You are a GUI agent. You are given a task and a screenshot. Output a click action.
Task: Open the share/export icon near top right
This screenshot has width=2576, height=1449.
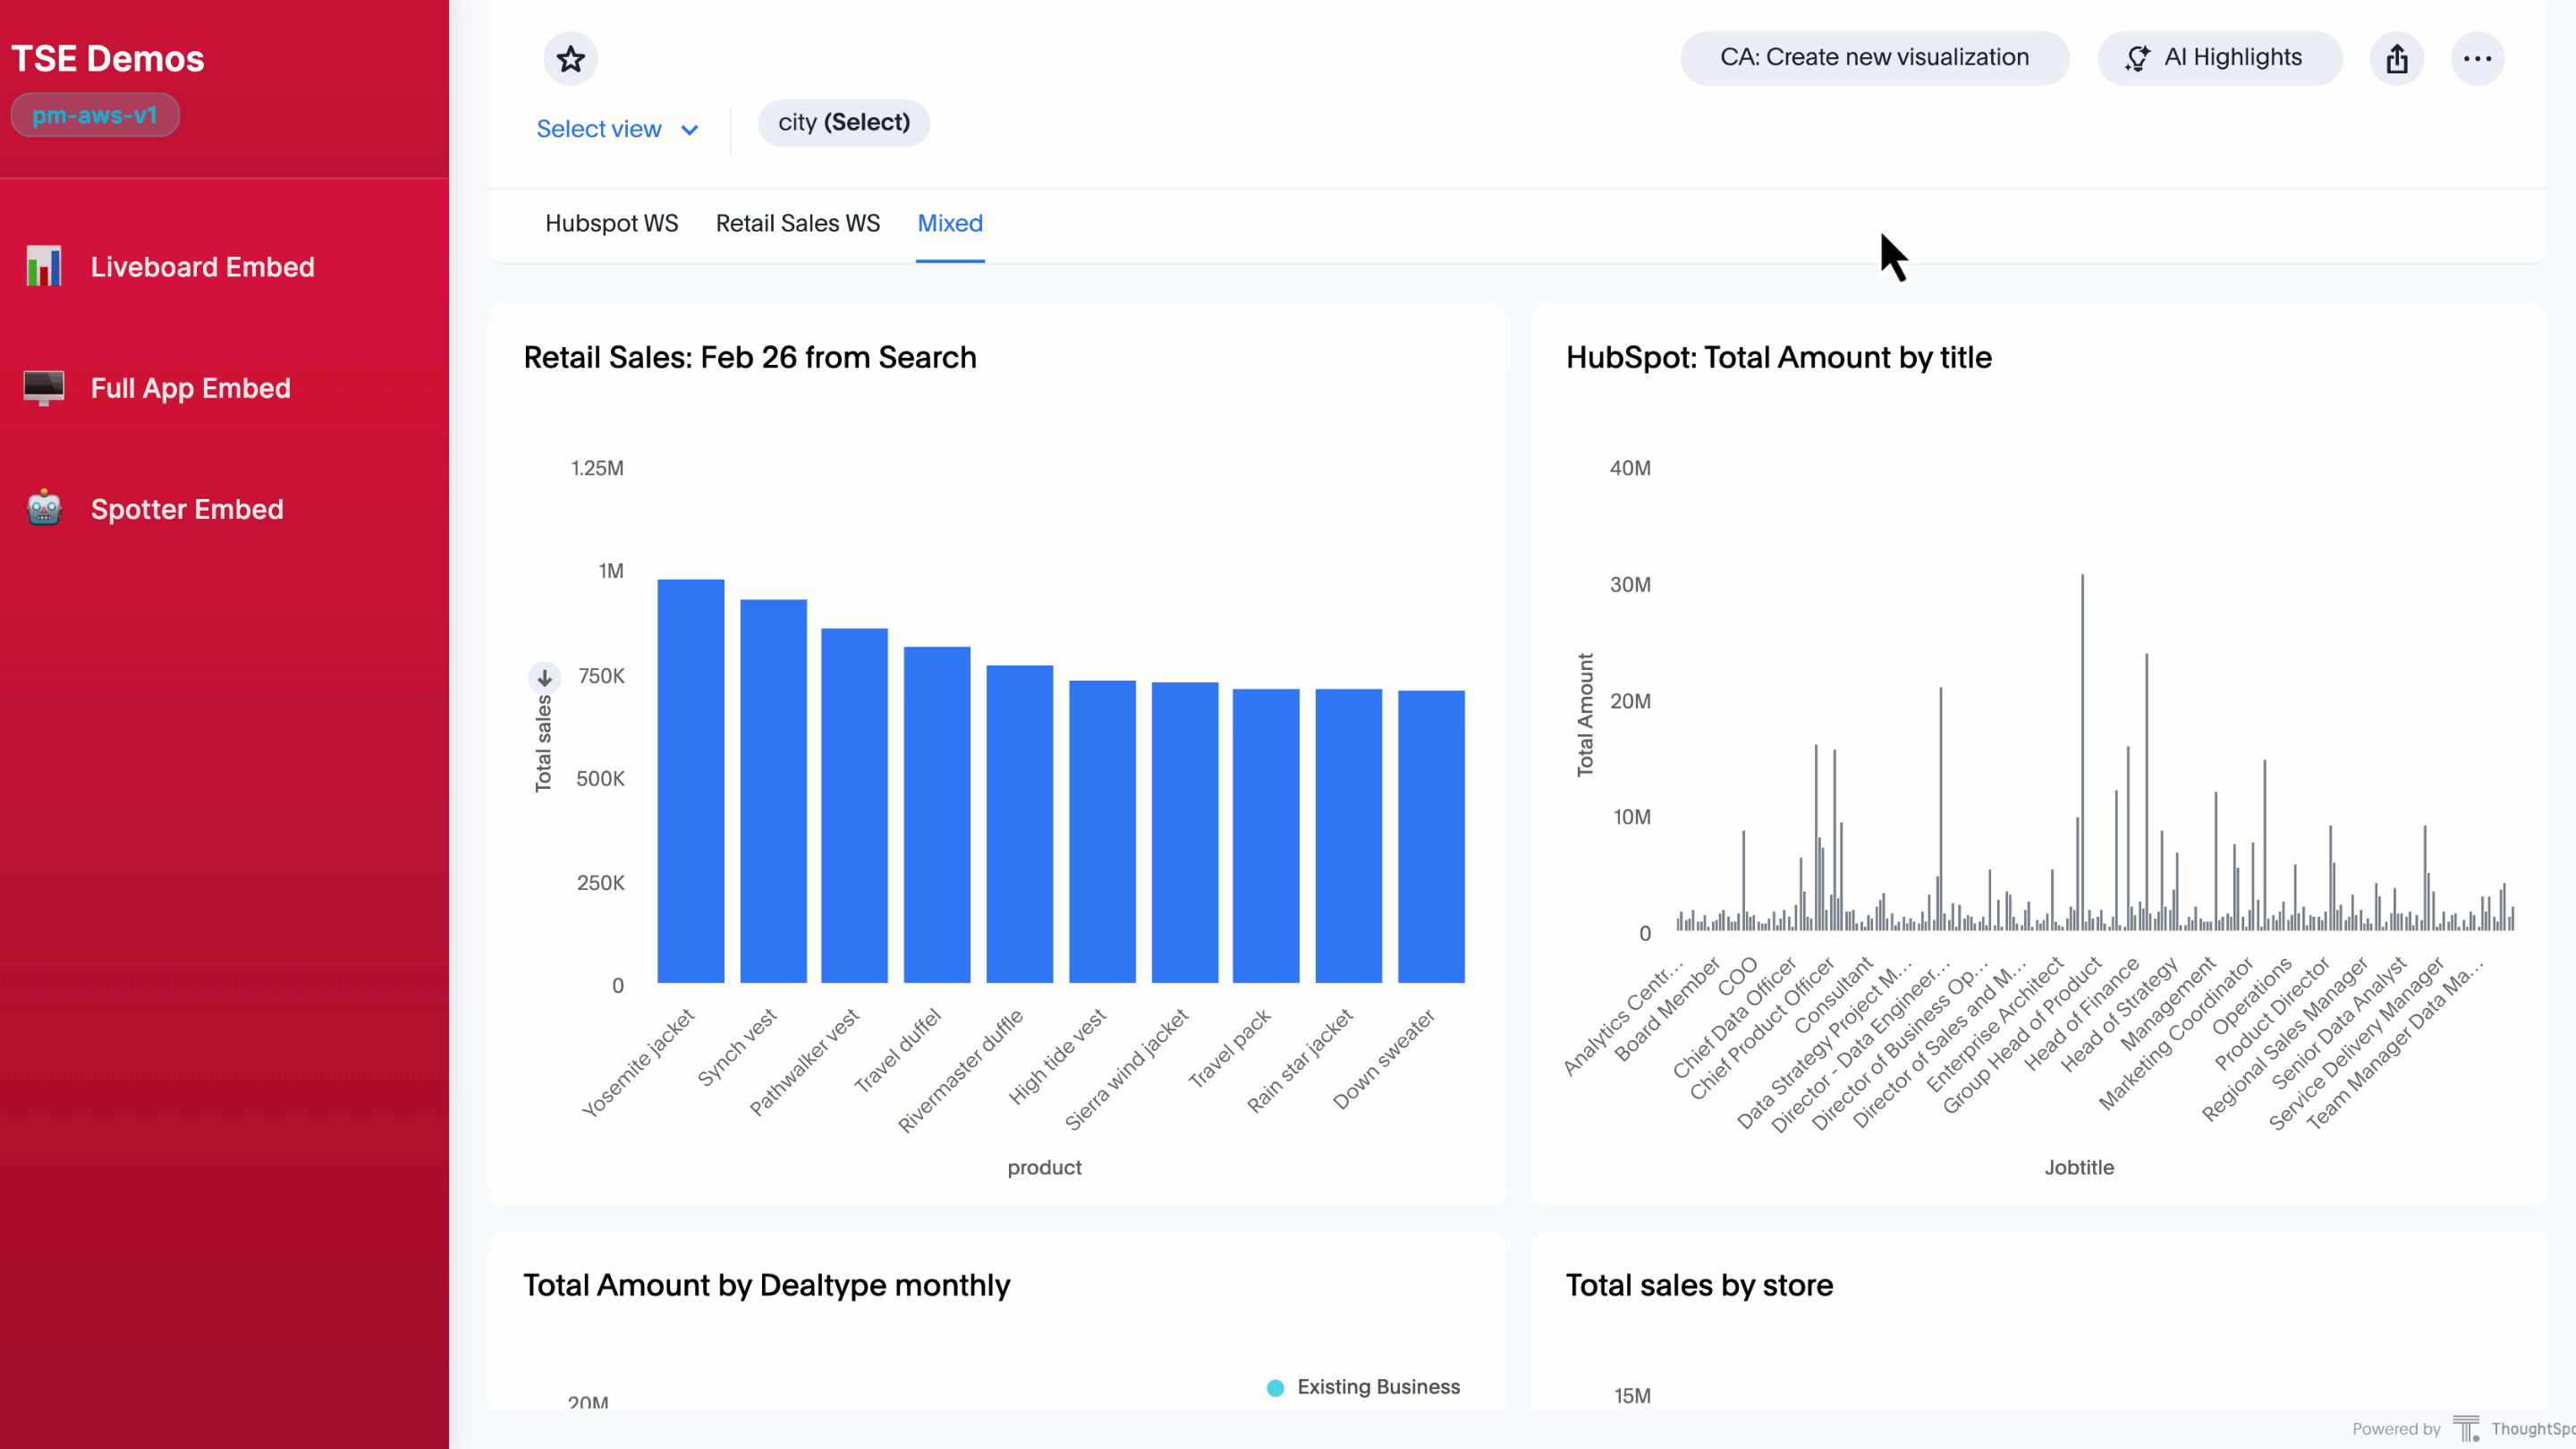[2397, 58]
